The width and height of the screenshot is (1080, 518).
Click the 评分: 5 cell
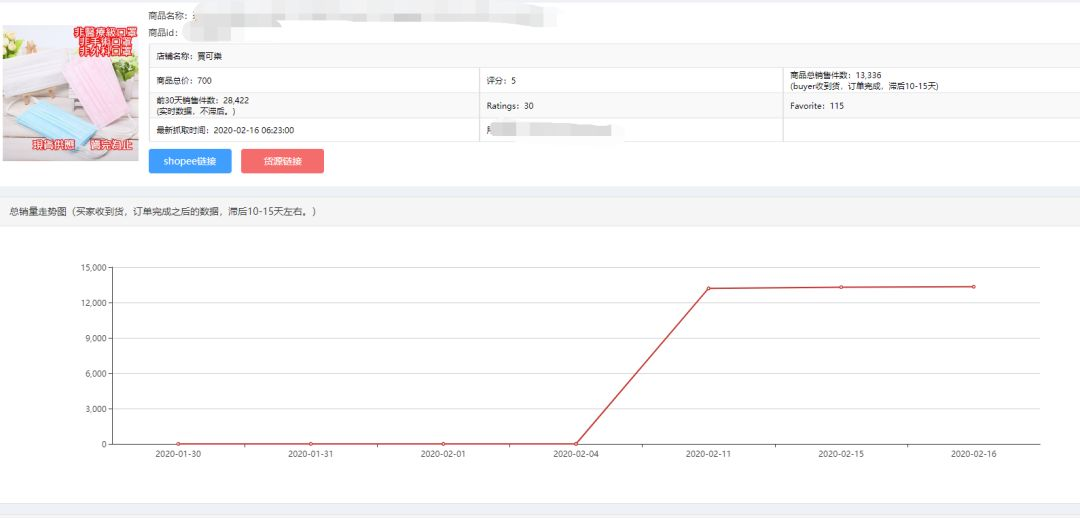(x=631, y=81)
